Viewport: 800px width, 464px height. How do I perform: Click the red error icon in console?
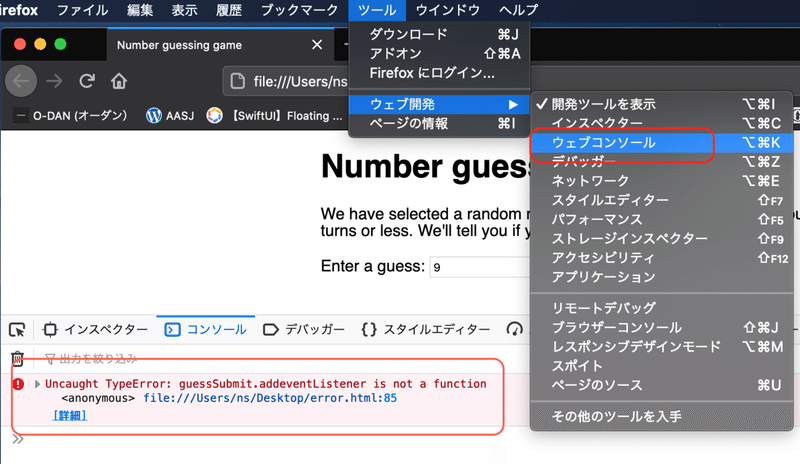18,384
